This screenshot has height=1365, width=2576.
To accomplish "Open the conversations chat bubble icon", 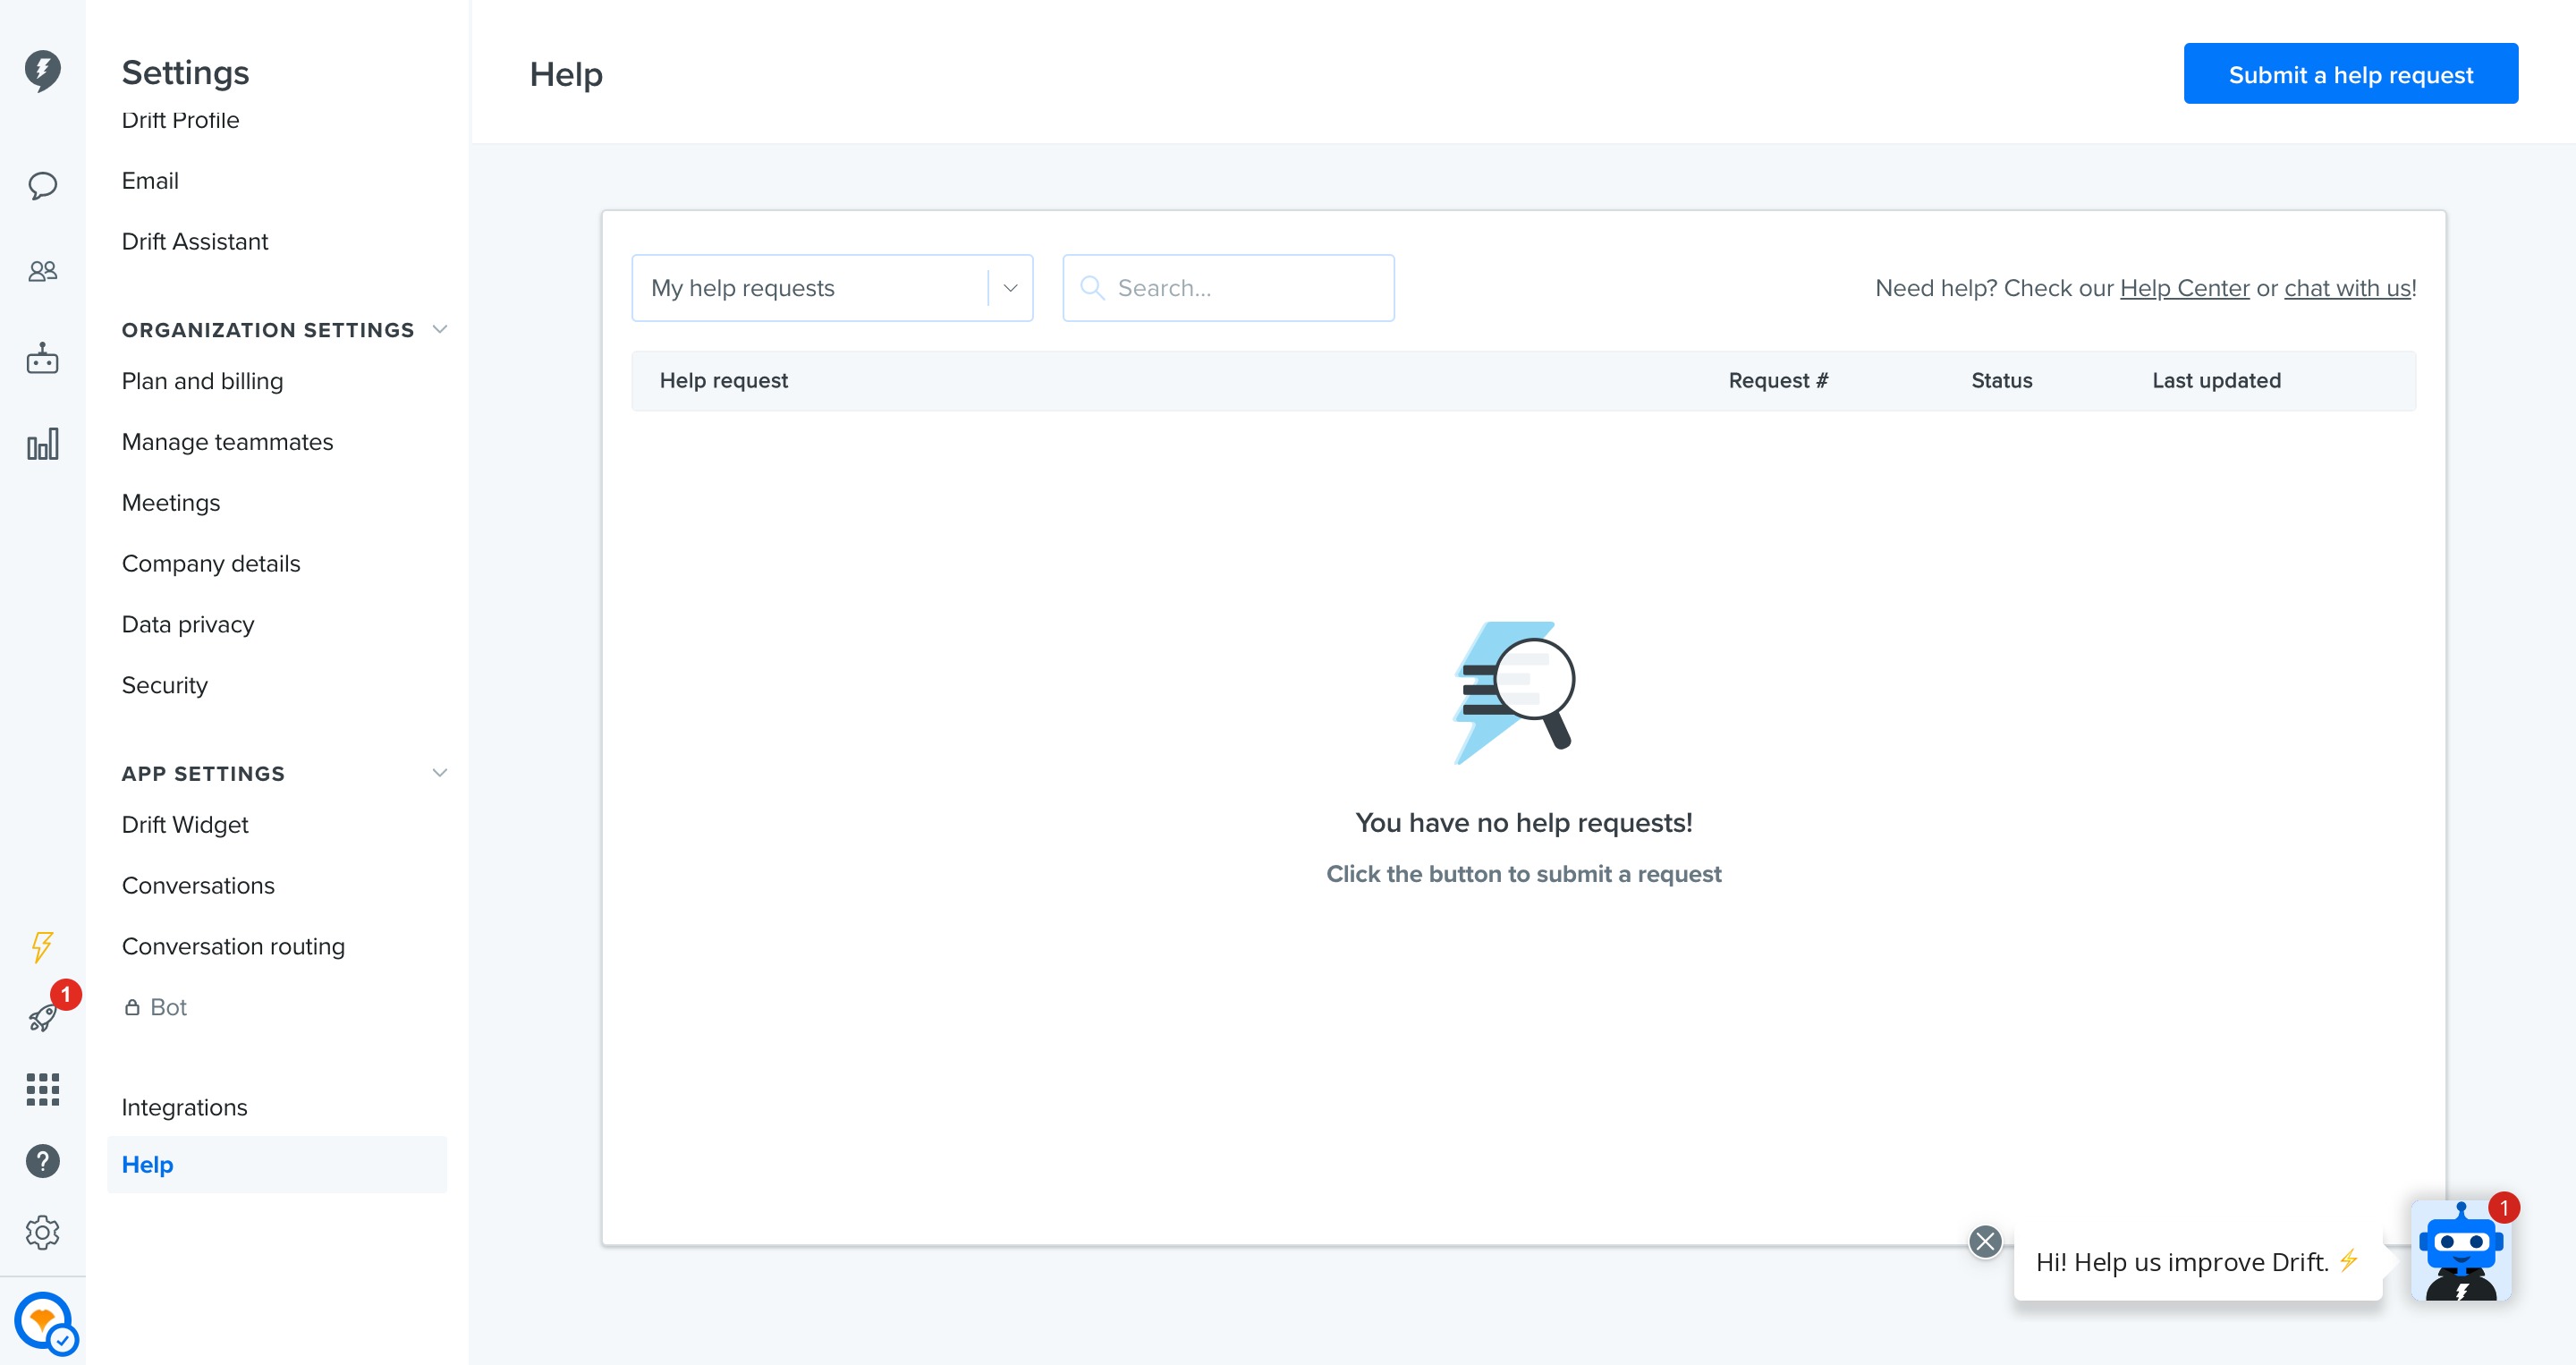I will click(42, 186).
